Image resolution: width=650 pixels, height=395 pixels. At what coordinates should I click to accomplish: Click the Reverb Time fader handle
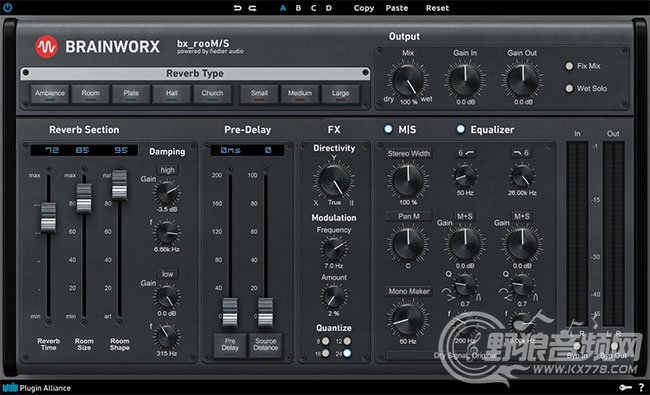coord(48,217)
